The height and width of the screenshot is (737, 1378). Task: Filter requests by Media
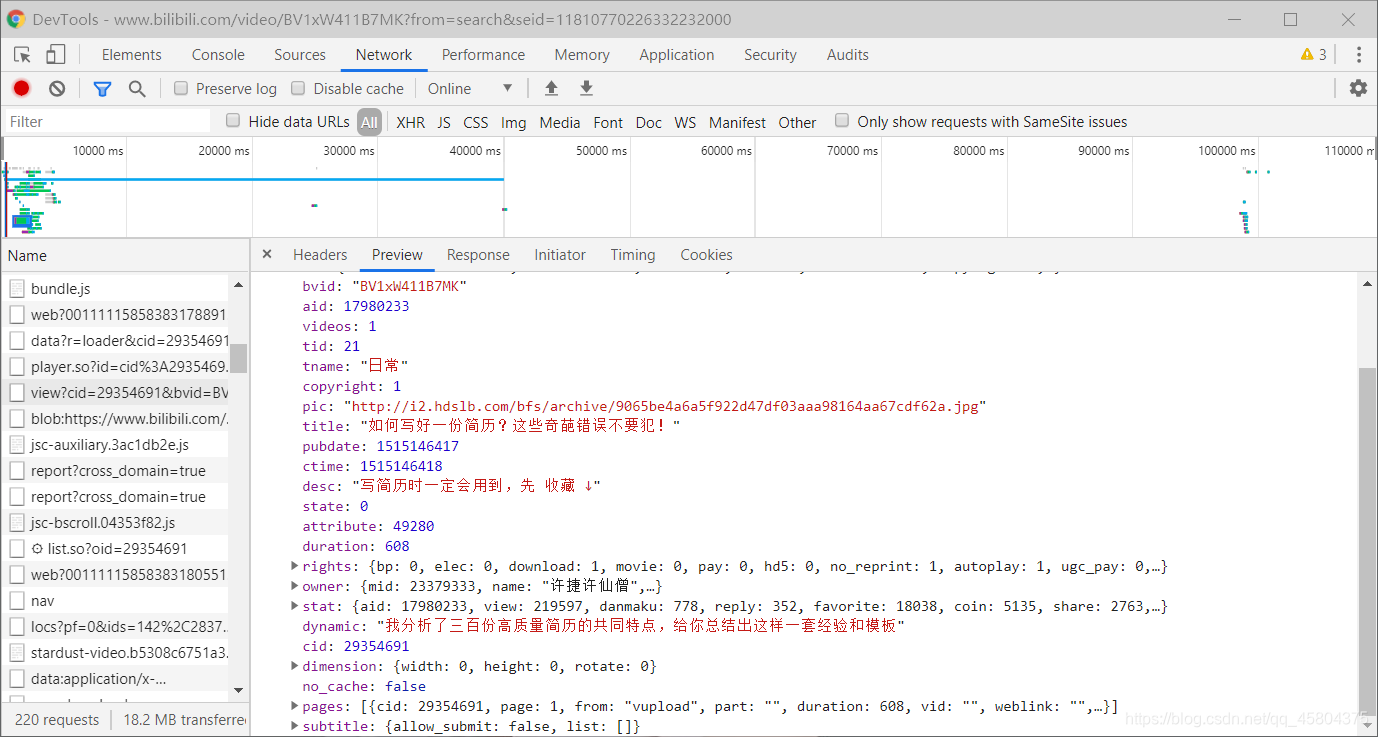tap(560, 122)
